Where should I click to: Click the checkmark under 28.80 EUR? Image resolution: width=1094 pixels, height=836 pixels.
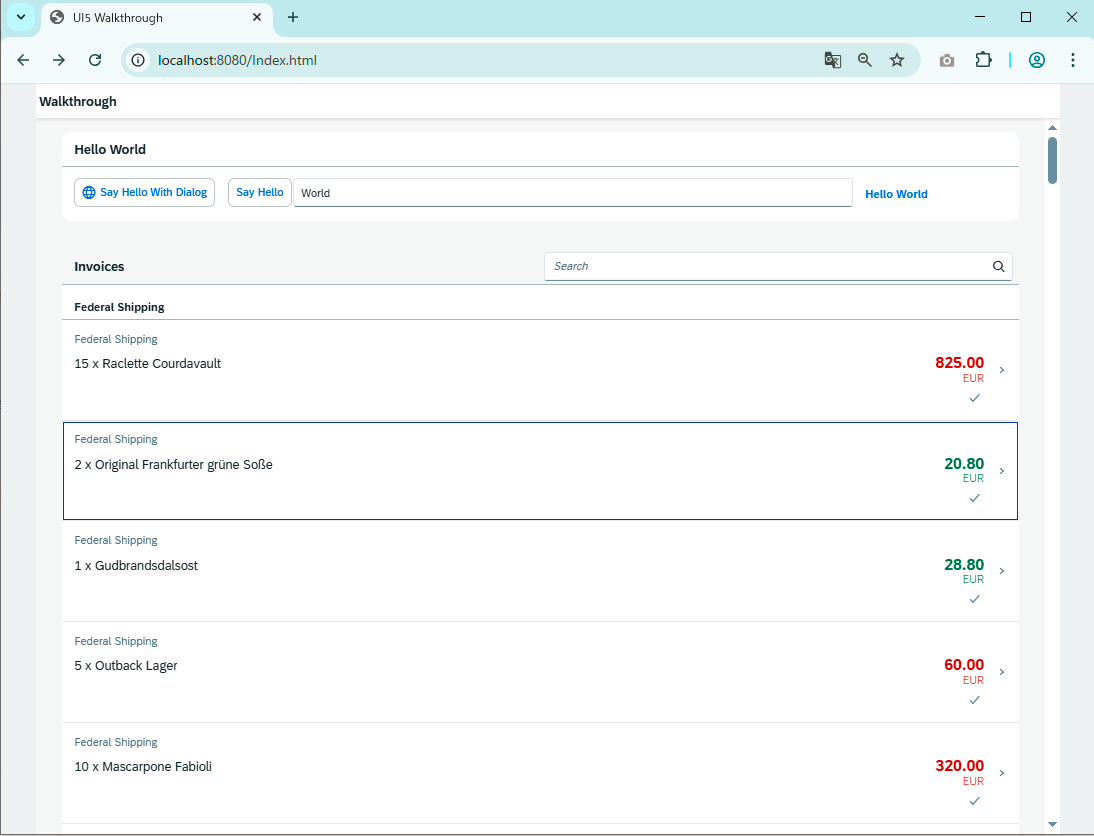coord(975,599)
